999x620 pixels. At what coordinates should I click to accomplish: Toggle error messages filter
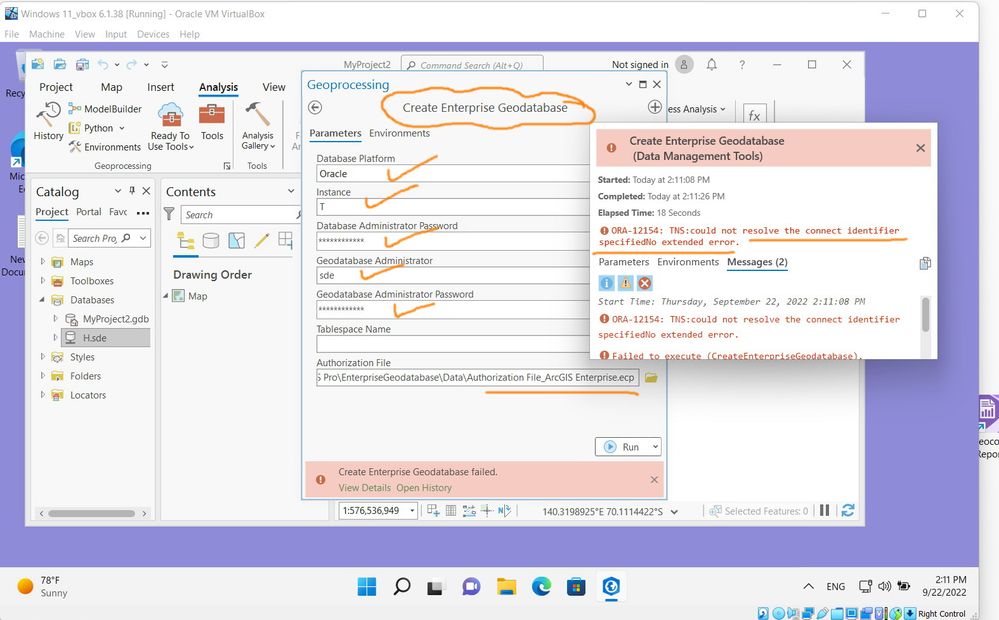click(x=645, y=283)
